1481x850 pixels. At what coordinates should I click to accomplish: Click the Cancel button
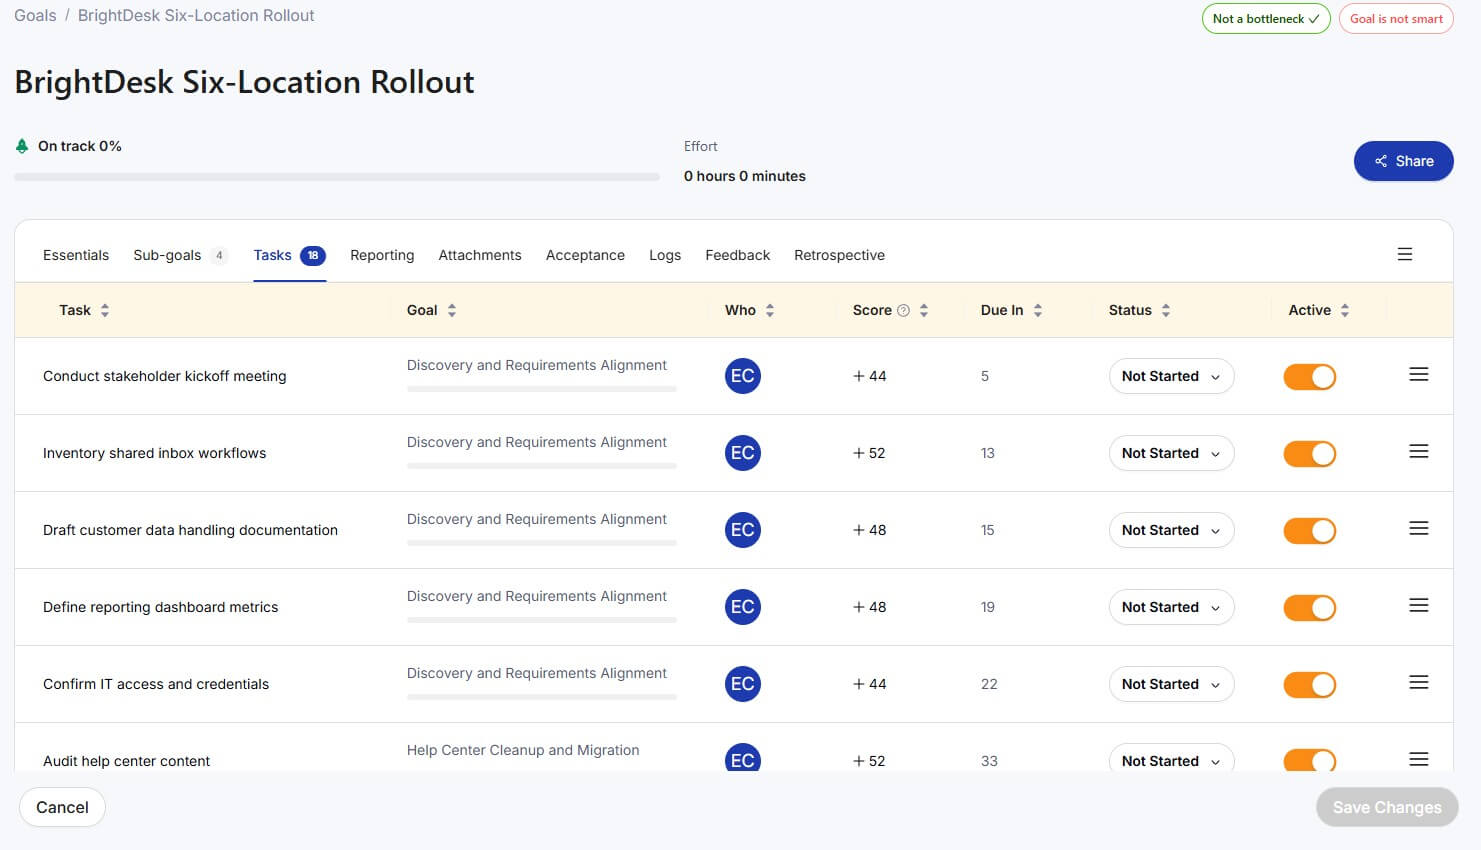pyautogui.click(x=62, y=807)
